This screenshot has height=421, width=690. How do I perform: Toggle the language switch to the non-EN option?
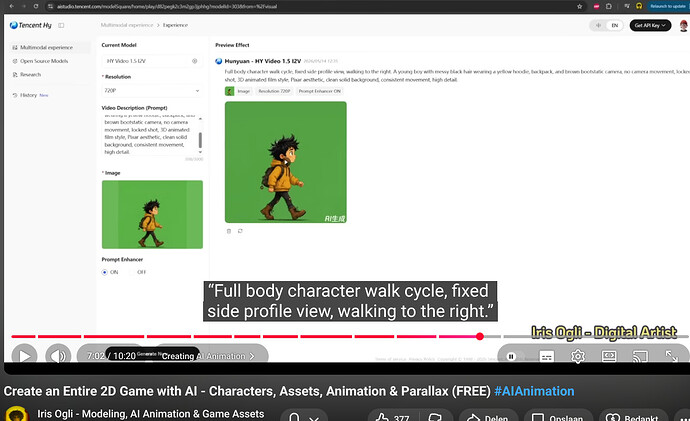click(598, 26)
